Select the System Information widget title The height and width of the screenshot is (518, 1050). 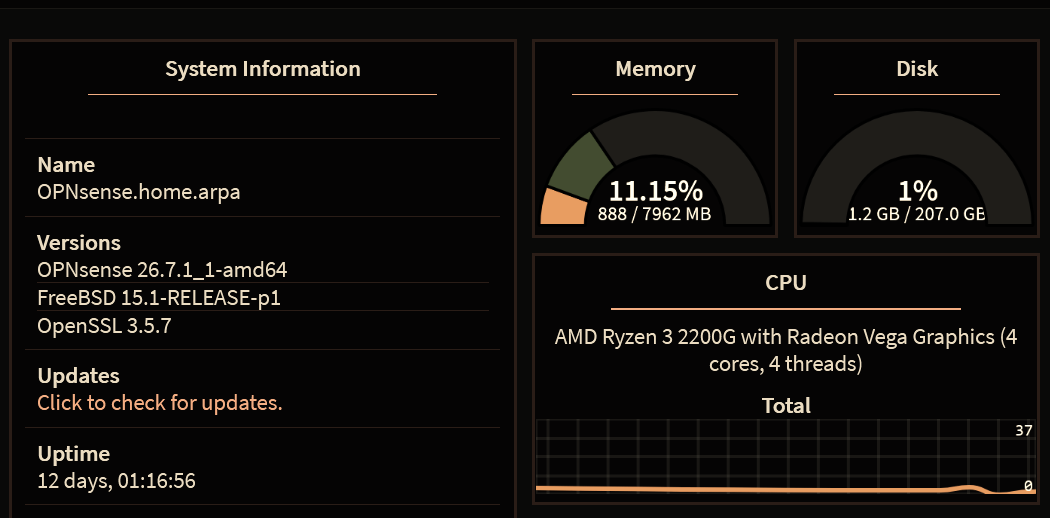262,69
